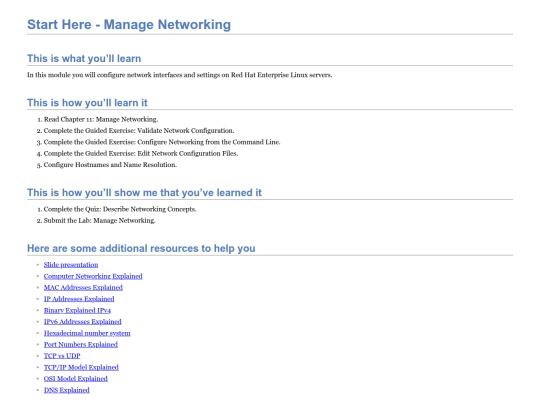Viewport: 540px width, 405px height.
Task: Click 'Validate Network Configuration' guided exercise step
Action: [139, 131]
